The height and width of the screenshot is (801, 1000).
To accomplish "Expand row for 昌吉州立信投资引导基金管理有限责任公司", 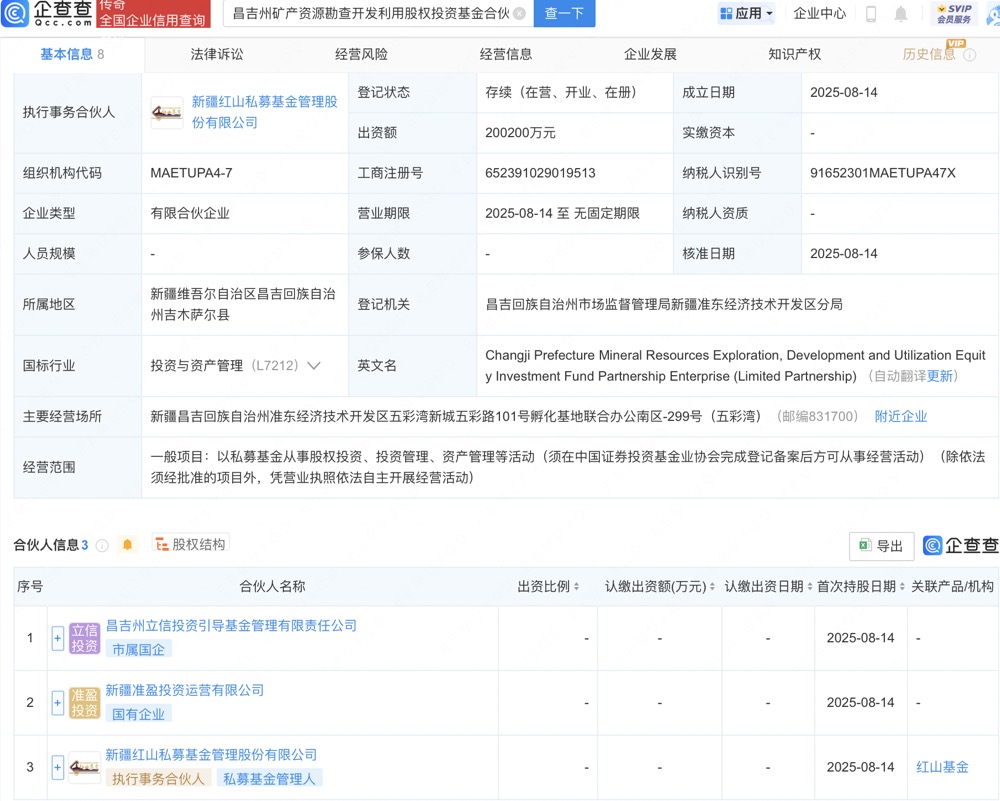I will coord(57,638).
